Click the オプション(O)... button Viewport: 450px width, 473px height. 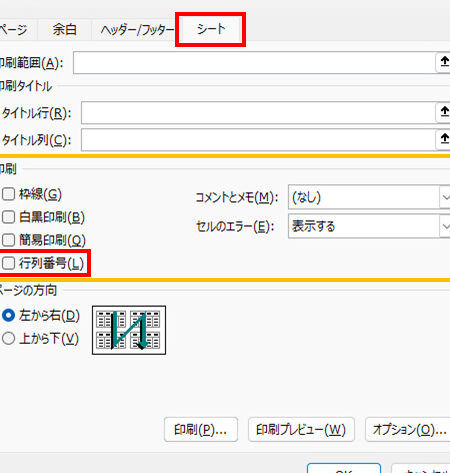click(x=409, y=430)
